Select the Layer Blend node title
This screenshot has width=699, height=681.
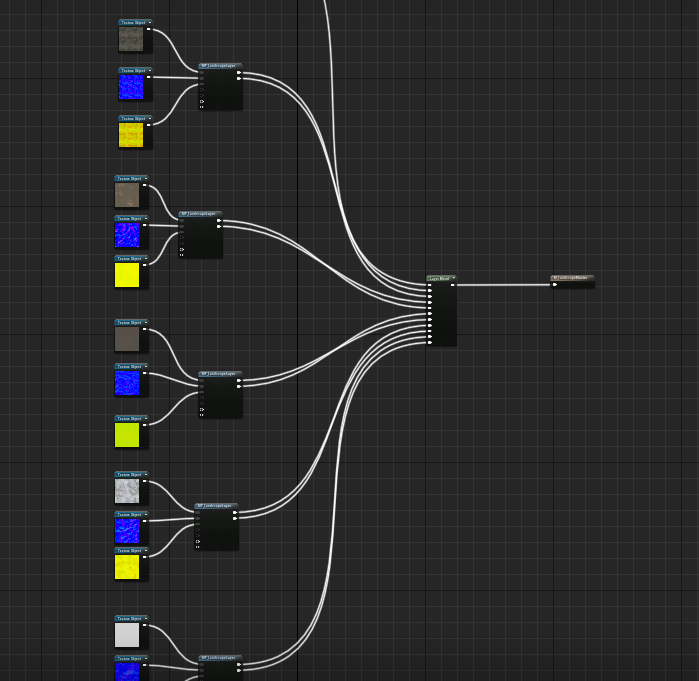tap(439, 279)
